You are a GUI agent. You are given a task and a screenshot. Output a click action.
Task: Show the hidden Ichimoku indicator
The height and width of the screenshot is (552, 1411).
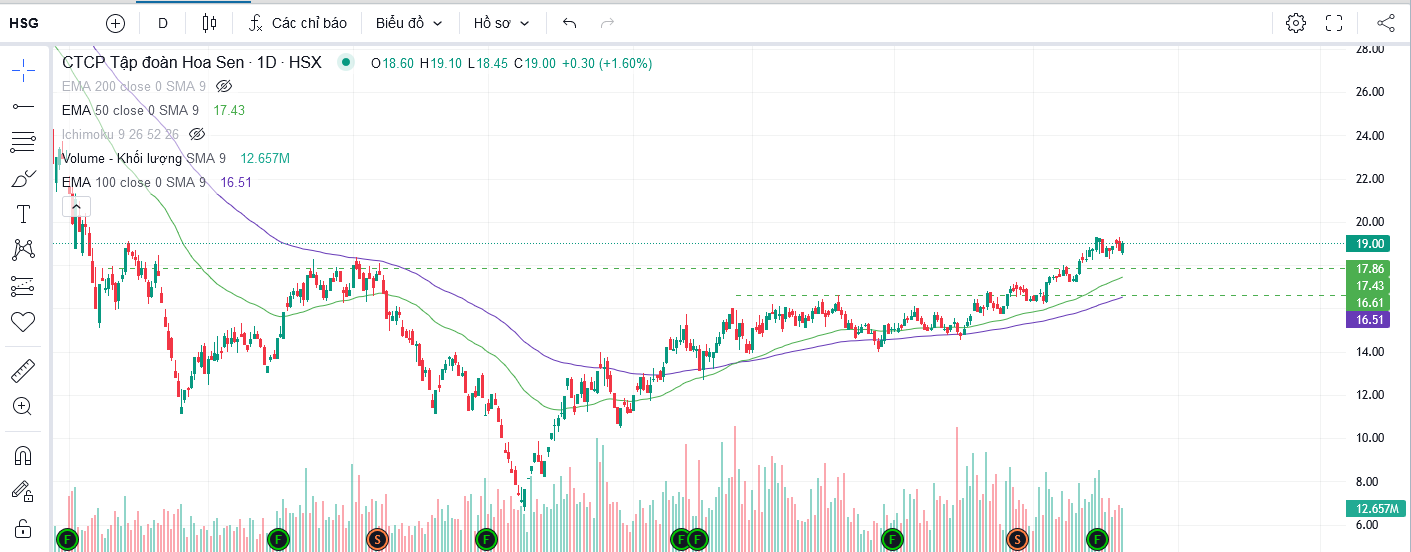[197, 134]
